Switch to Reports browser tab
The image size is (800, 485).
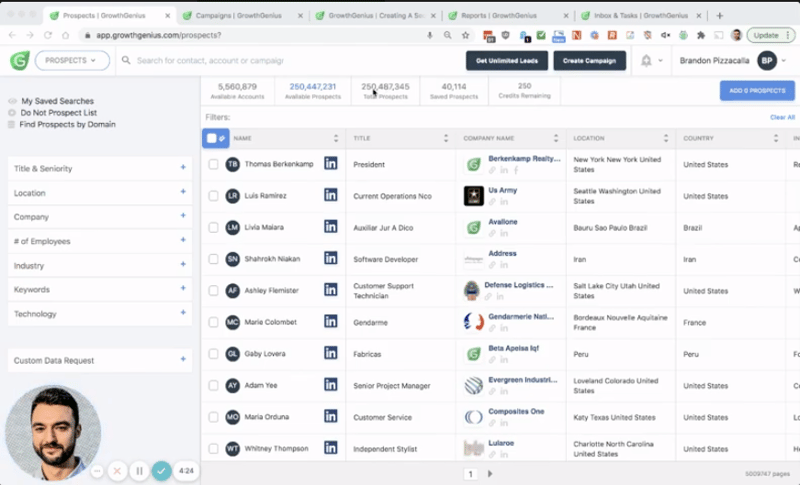pos(508,16)
